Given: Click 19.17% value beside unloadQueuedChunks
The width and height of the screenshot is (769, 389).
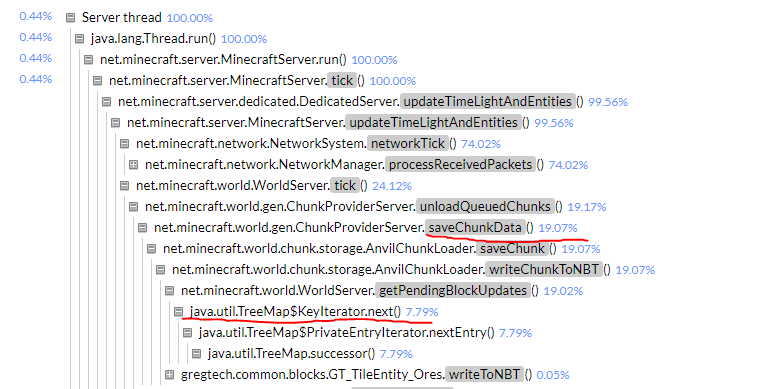Looking at the screenshot, I should coord(587,207).
